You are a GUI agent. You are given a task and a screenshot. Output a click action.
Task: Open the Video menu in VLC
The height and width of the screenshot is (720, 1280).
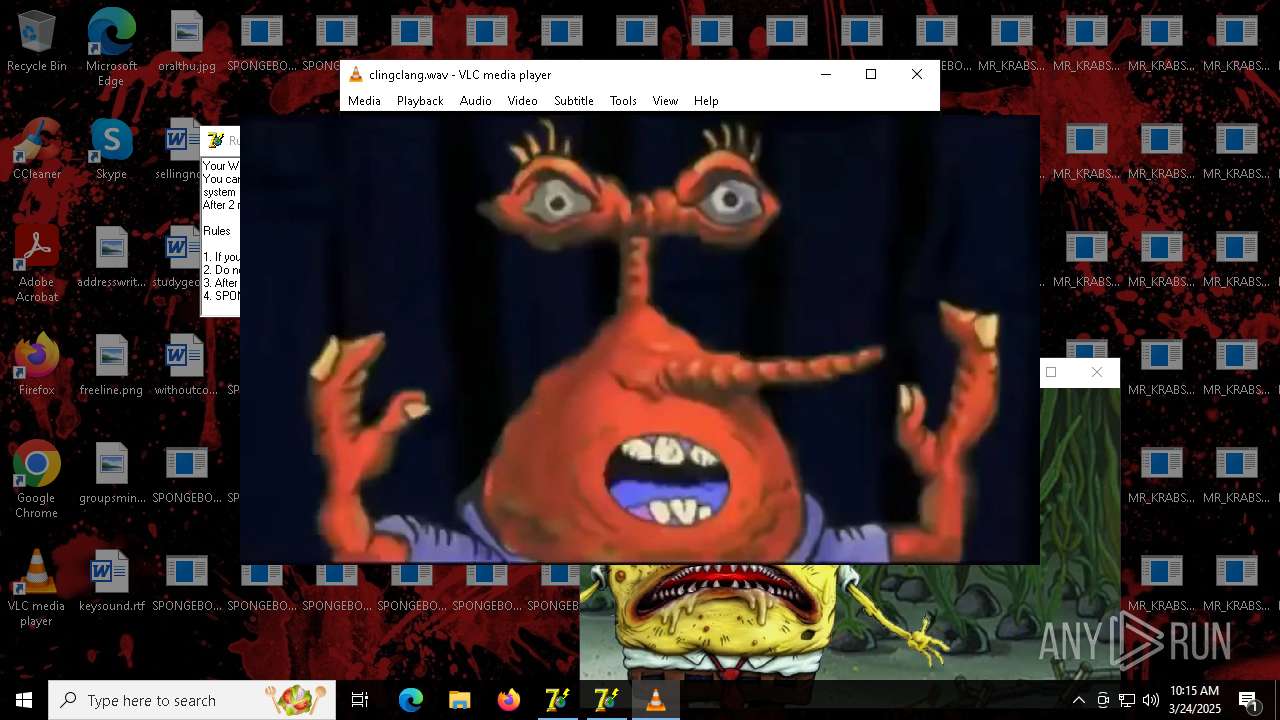pos(522,101)
